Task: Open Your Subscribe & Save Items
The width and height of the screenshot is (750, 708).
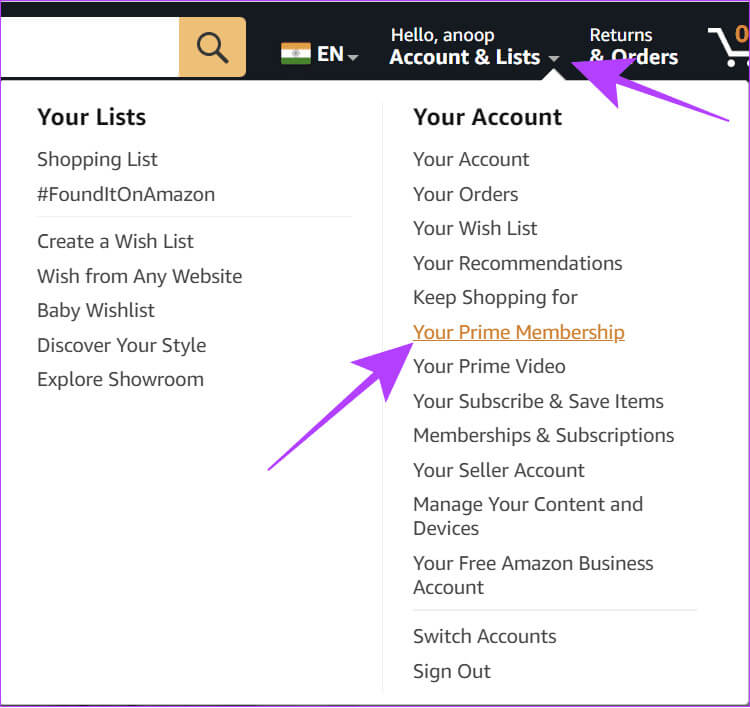Action: point(538,401)
